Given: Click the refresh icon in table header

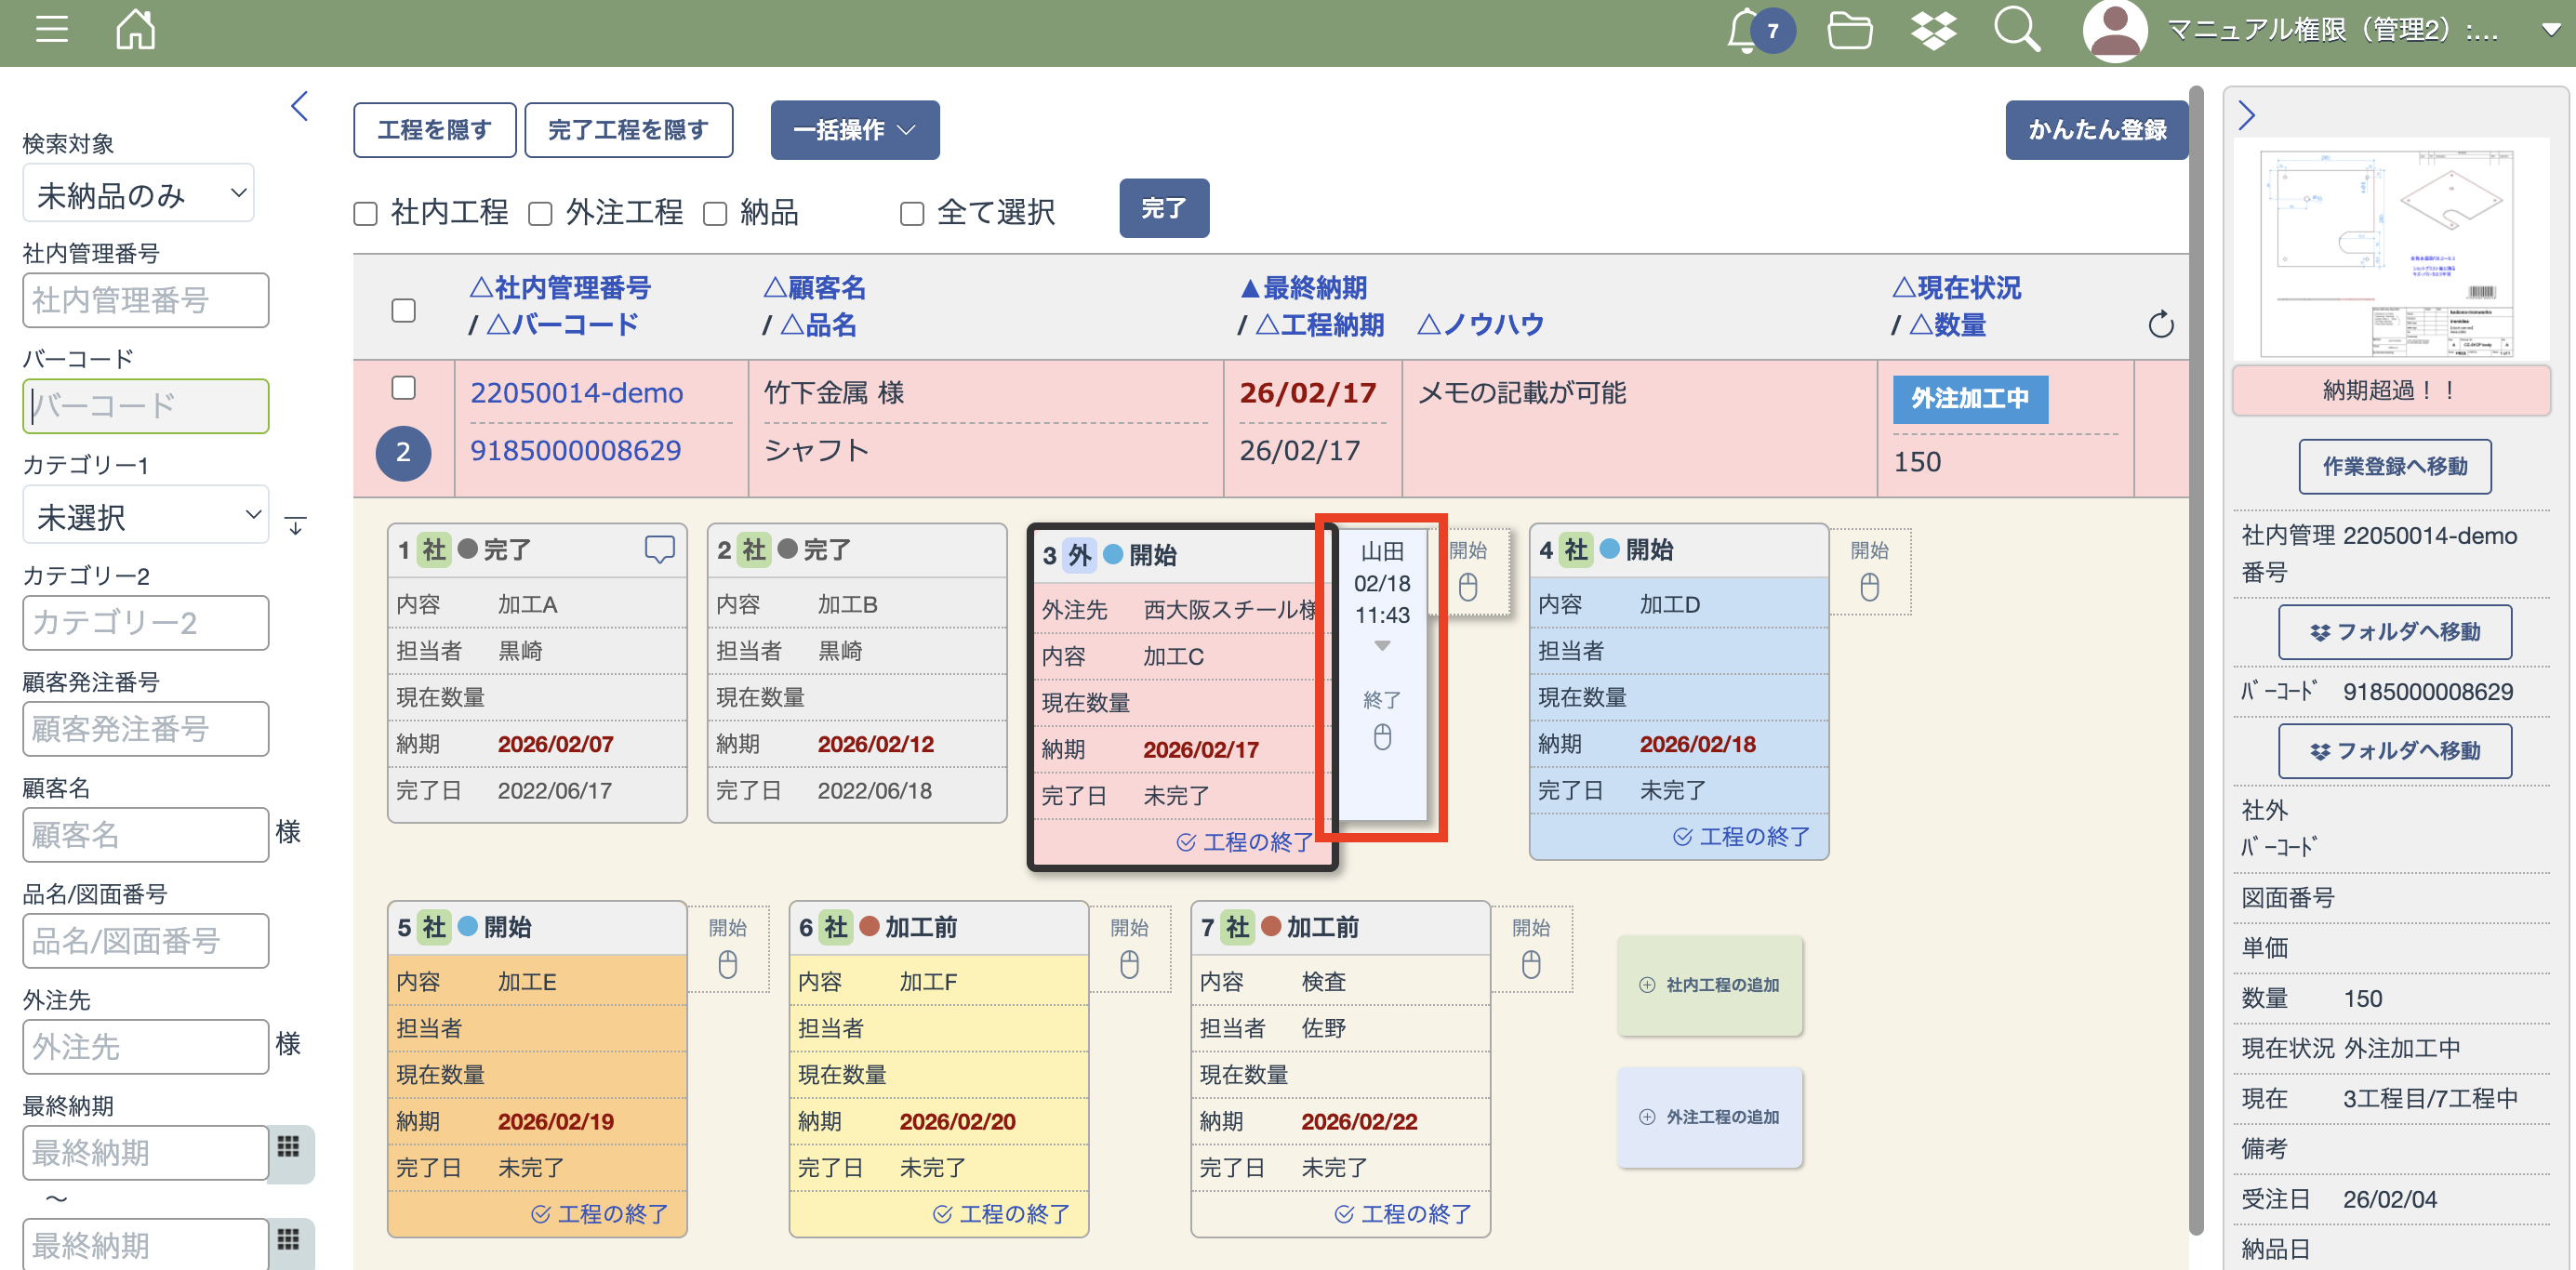Looking at the screenshot, I should 2160,324.
